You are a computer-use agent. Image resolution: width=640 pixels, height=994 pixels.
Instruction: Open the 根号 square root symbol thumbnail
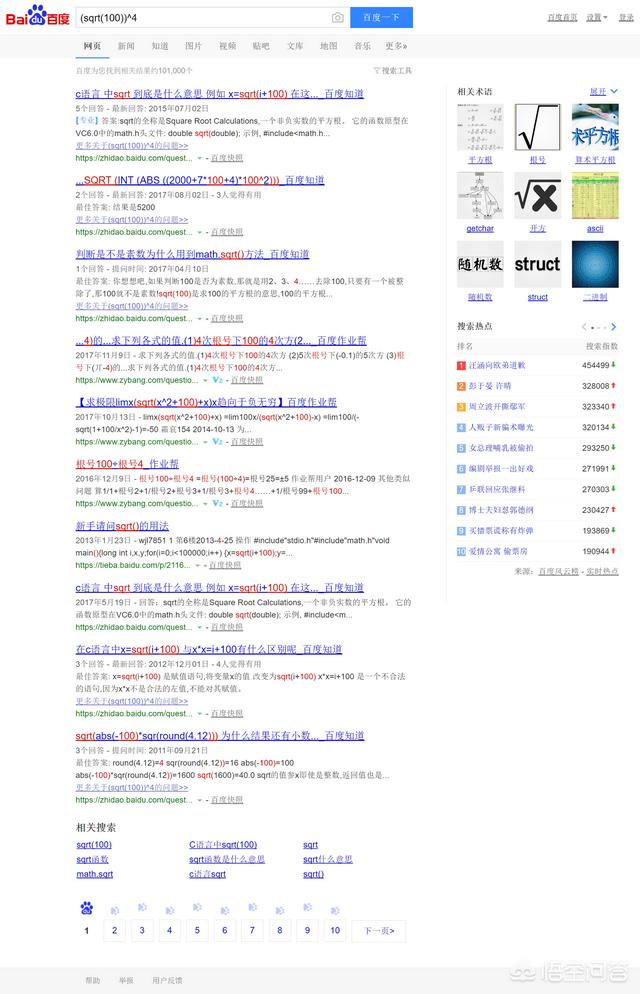[x=537, y=127]
